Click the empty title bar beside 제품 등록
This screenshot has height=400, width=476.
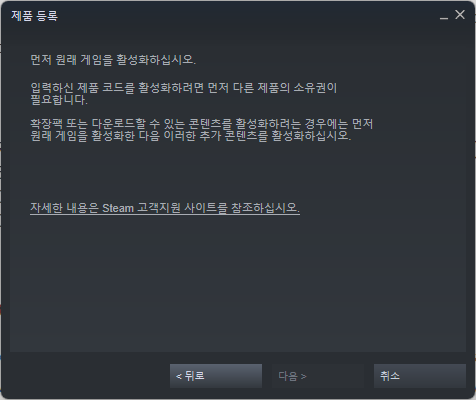(247, 15)
